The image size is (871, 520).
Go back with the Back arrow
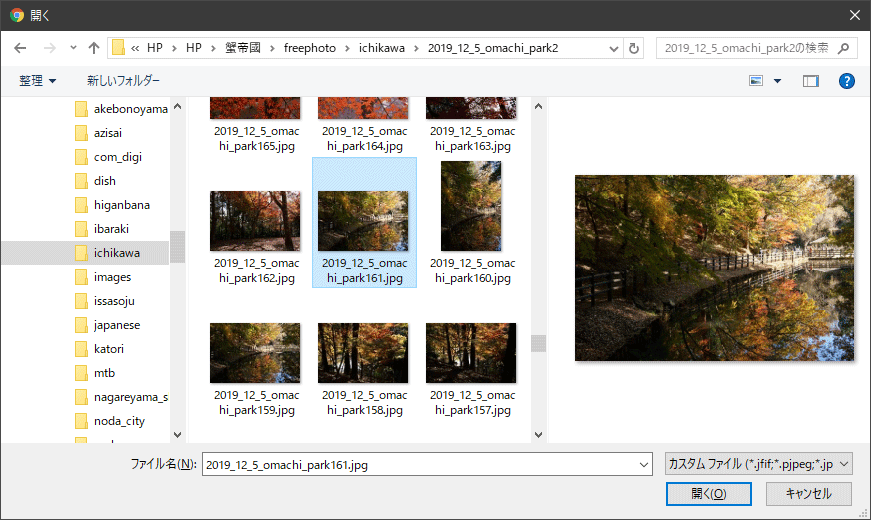[20, 48]
